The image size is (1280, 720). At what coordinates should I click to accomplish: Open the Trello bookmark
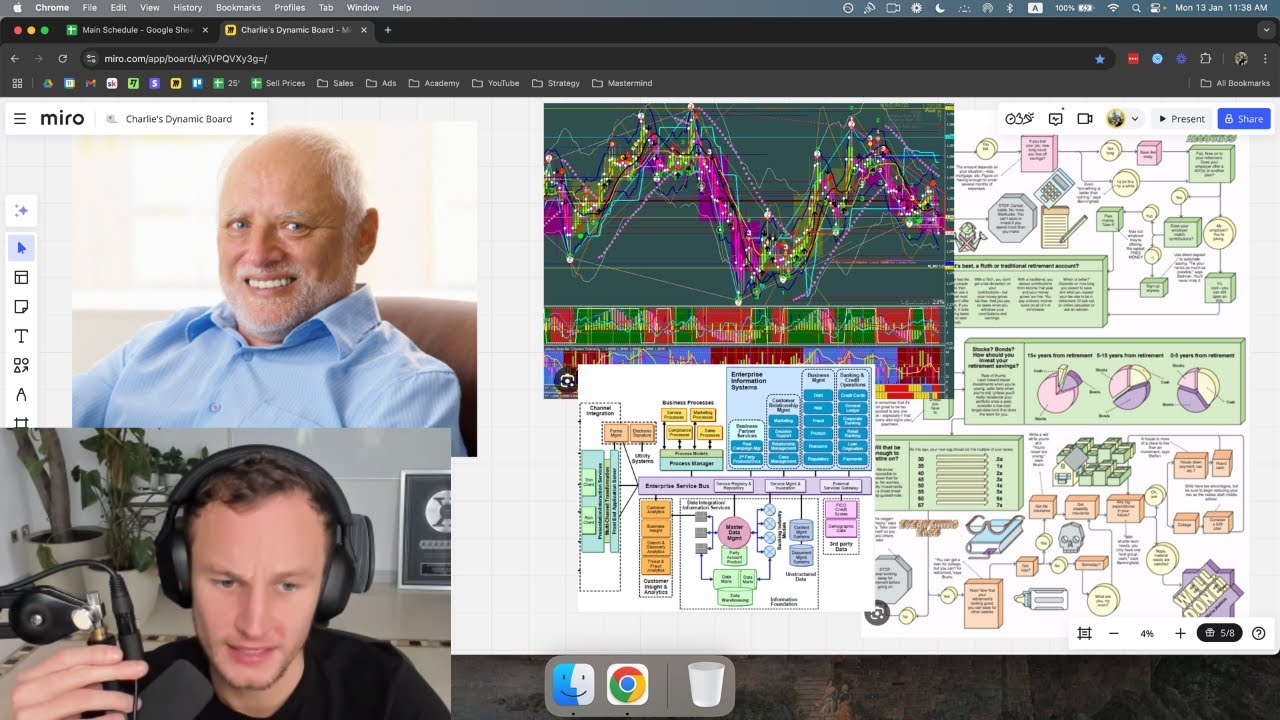198,83
